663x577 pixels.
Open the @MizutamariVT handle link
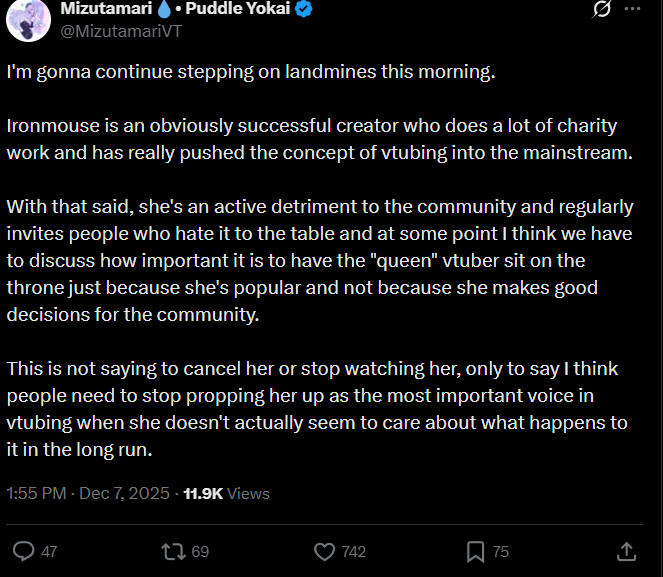click(x=121, y=30)
